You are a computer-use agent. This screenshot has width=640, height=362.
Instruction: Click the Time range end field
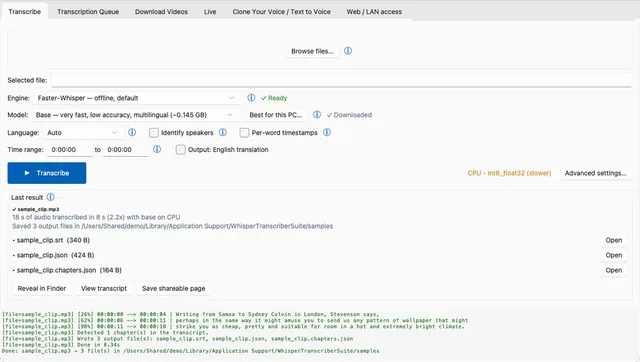pos(125,150)
